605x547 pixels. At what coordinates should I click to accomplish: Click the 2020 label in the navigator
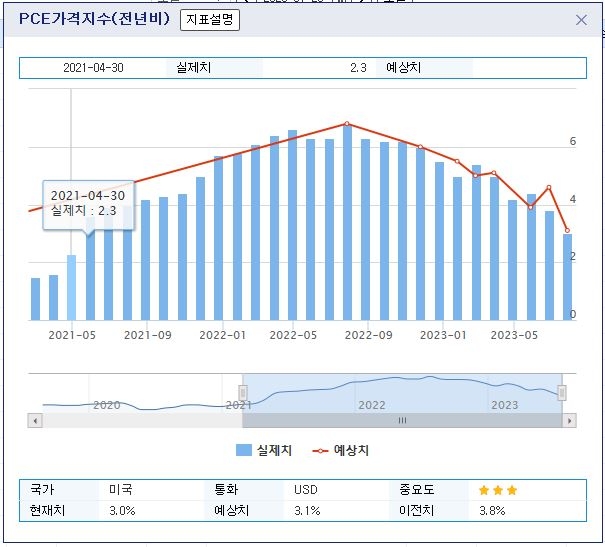(x=107, y=405)
